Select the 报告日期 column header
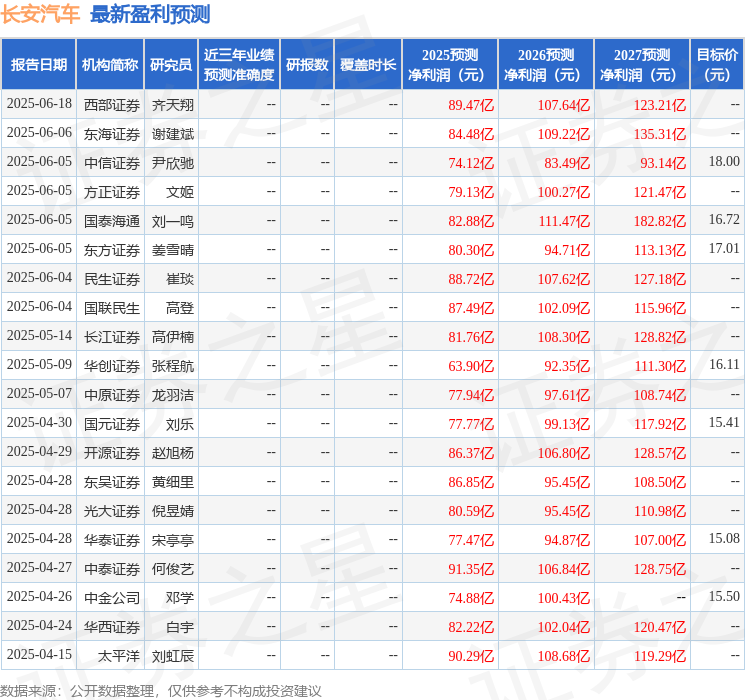This screenshot has height=700, width=745. click(38, 64)
